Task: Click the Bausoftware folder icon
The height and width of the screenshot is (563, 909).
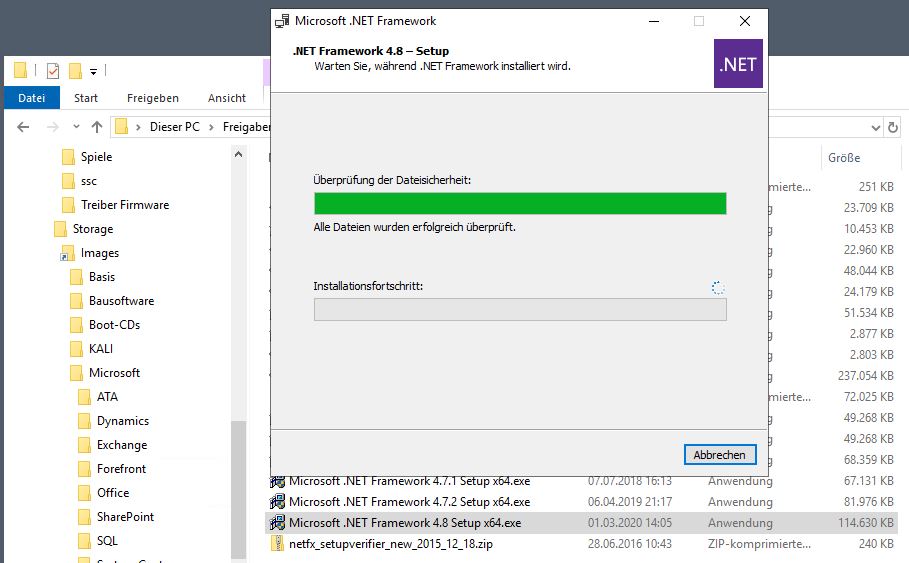Action: click(76, 301)
